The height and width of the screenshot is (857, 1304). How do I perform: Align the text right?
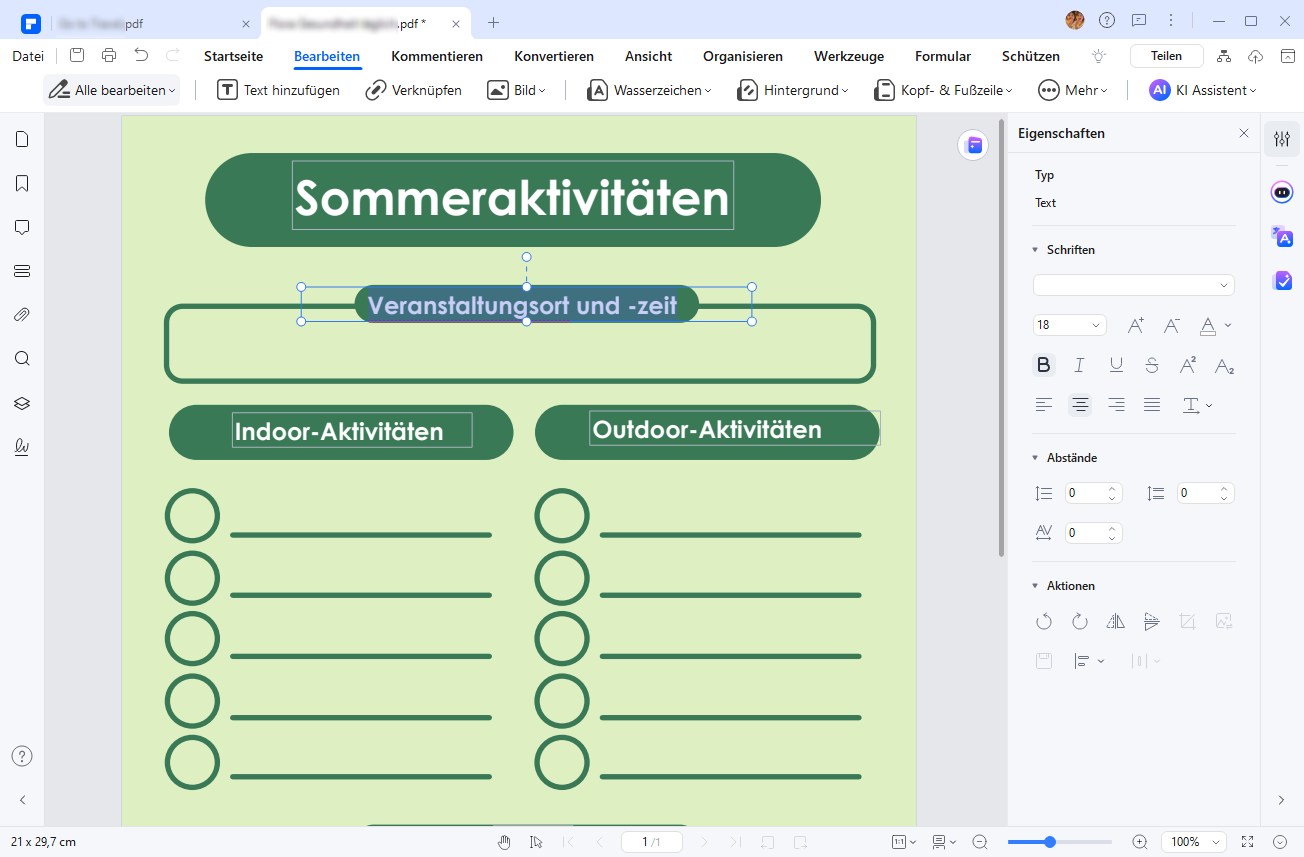1116,405
